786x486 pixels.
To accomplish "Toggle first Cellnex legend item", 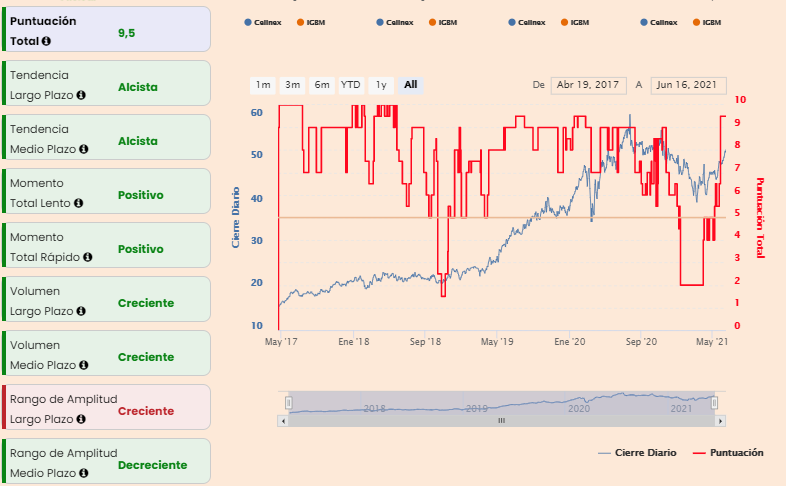I will click(263, 23).
